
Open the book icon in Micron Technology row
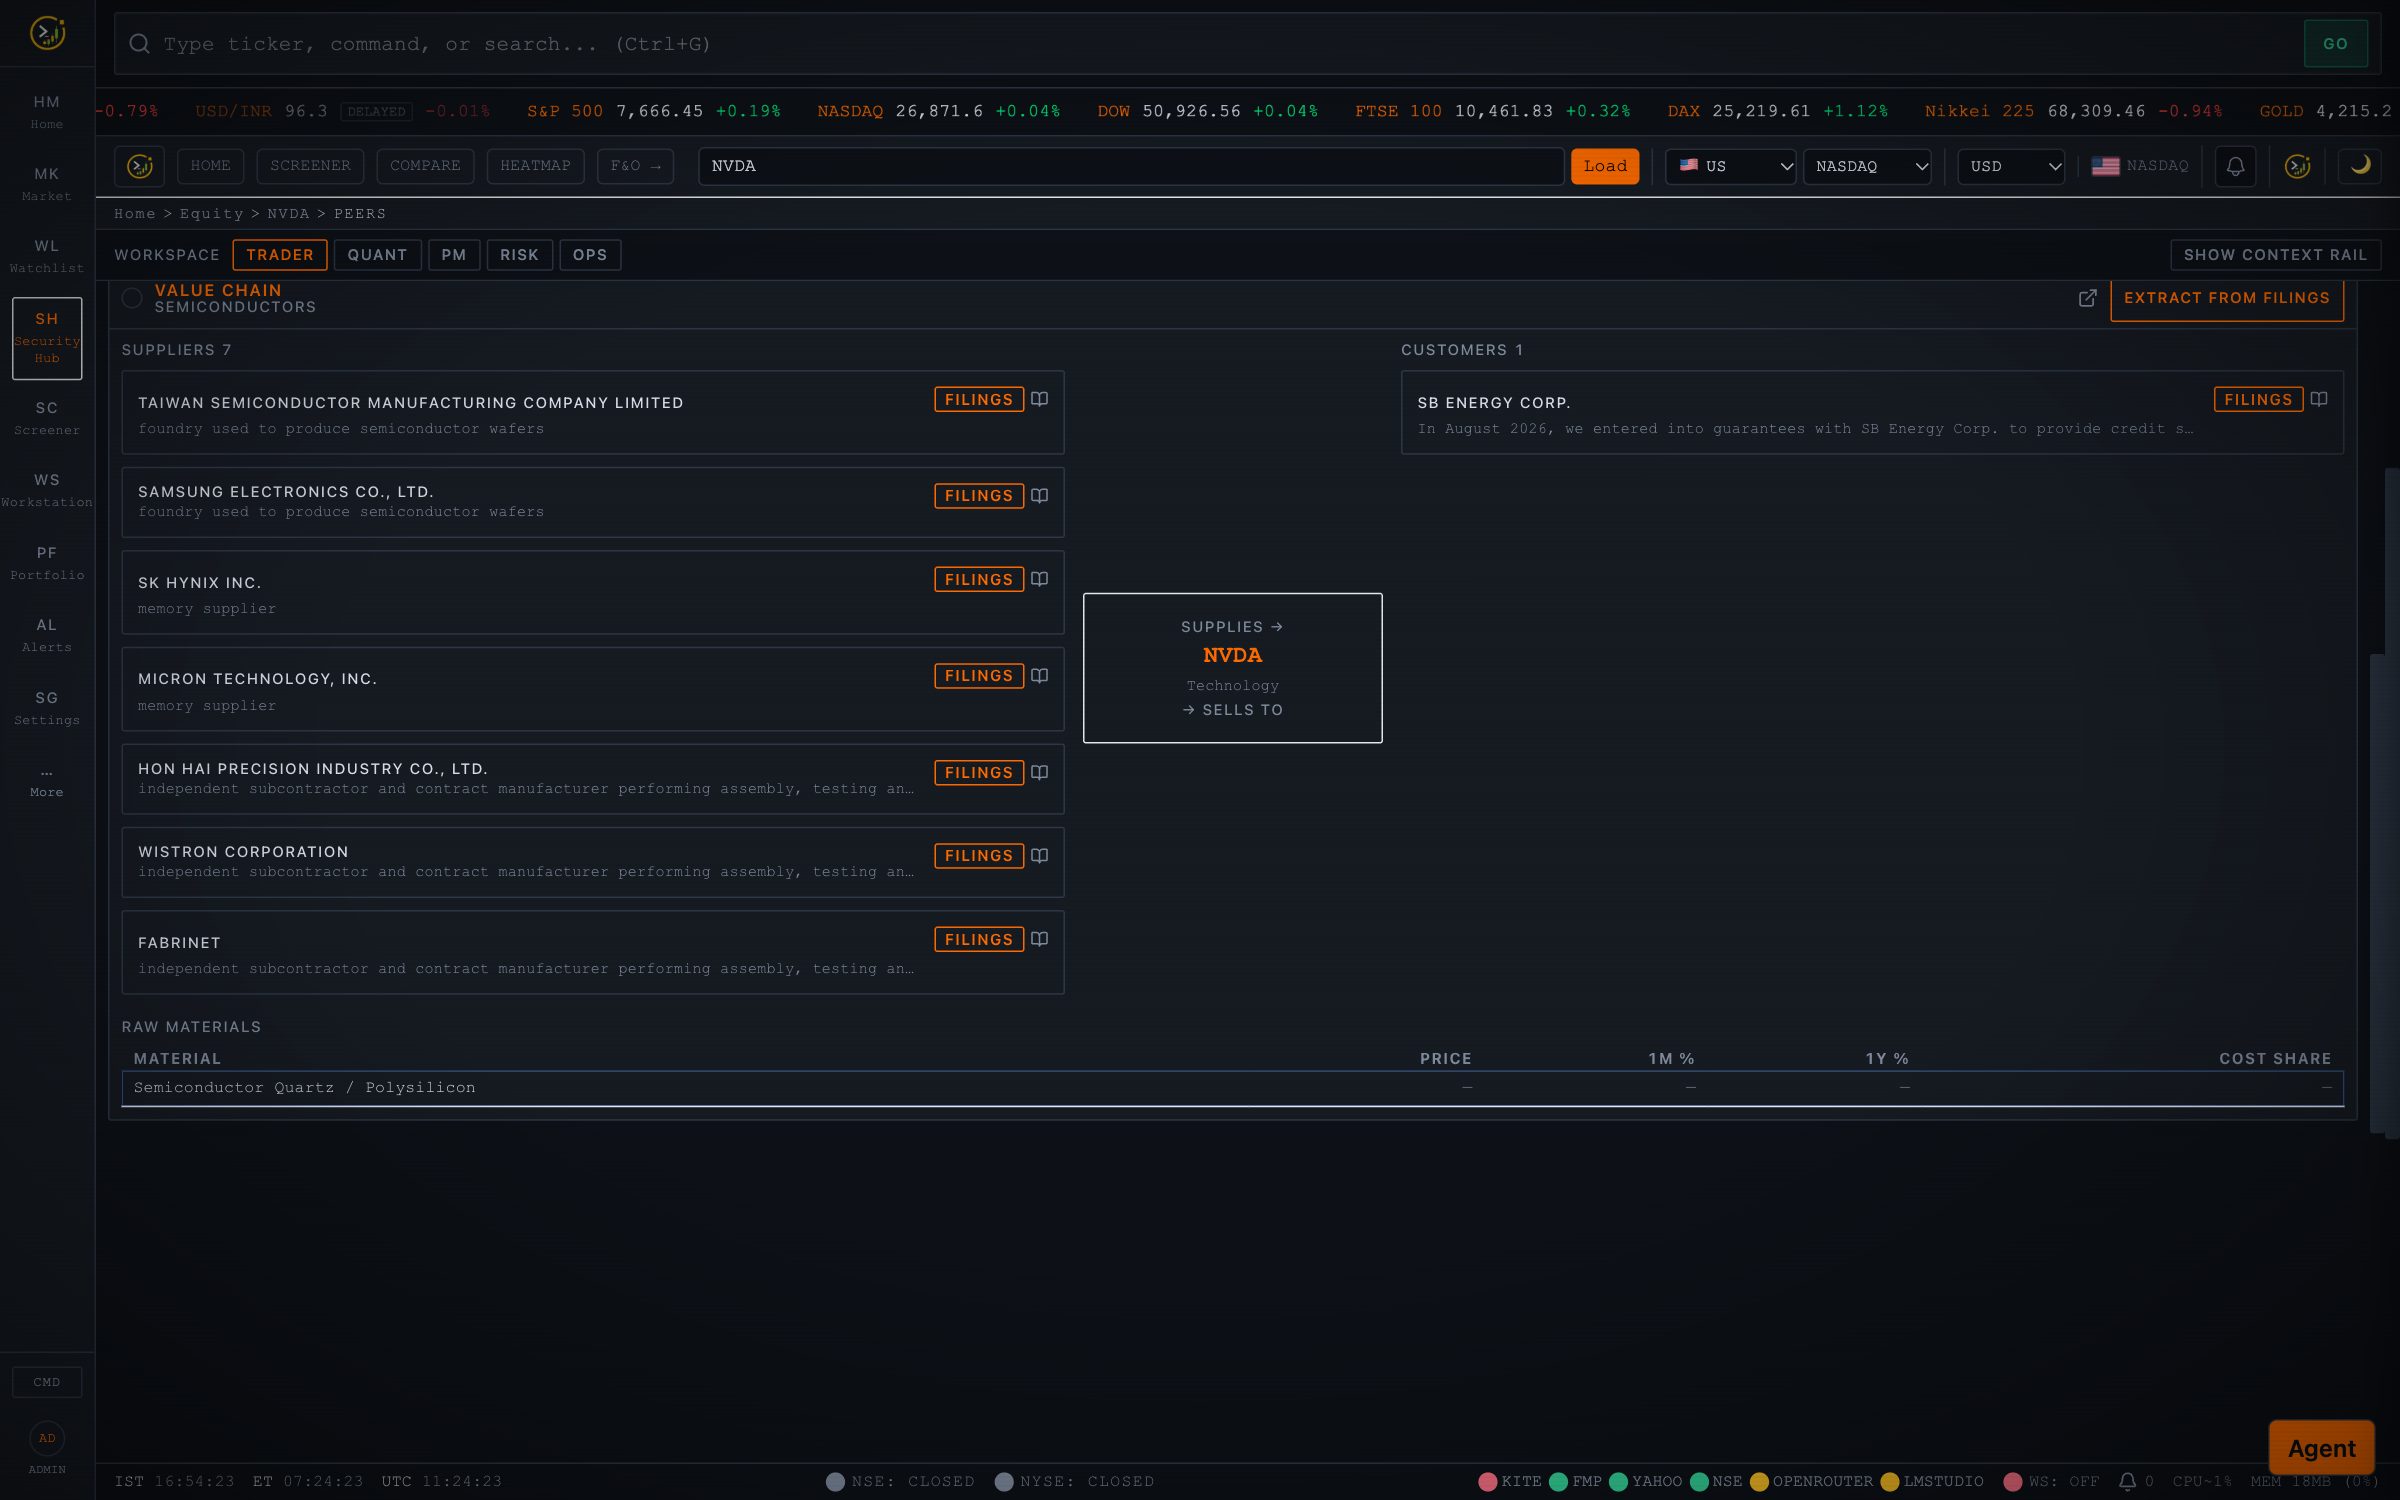tap(1040, 676)
